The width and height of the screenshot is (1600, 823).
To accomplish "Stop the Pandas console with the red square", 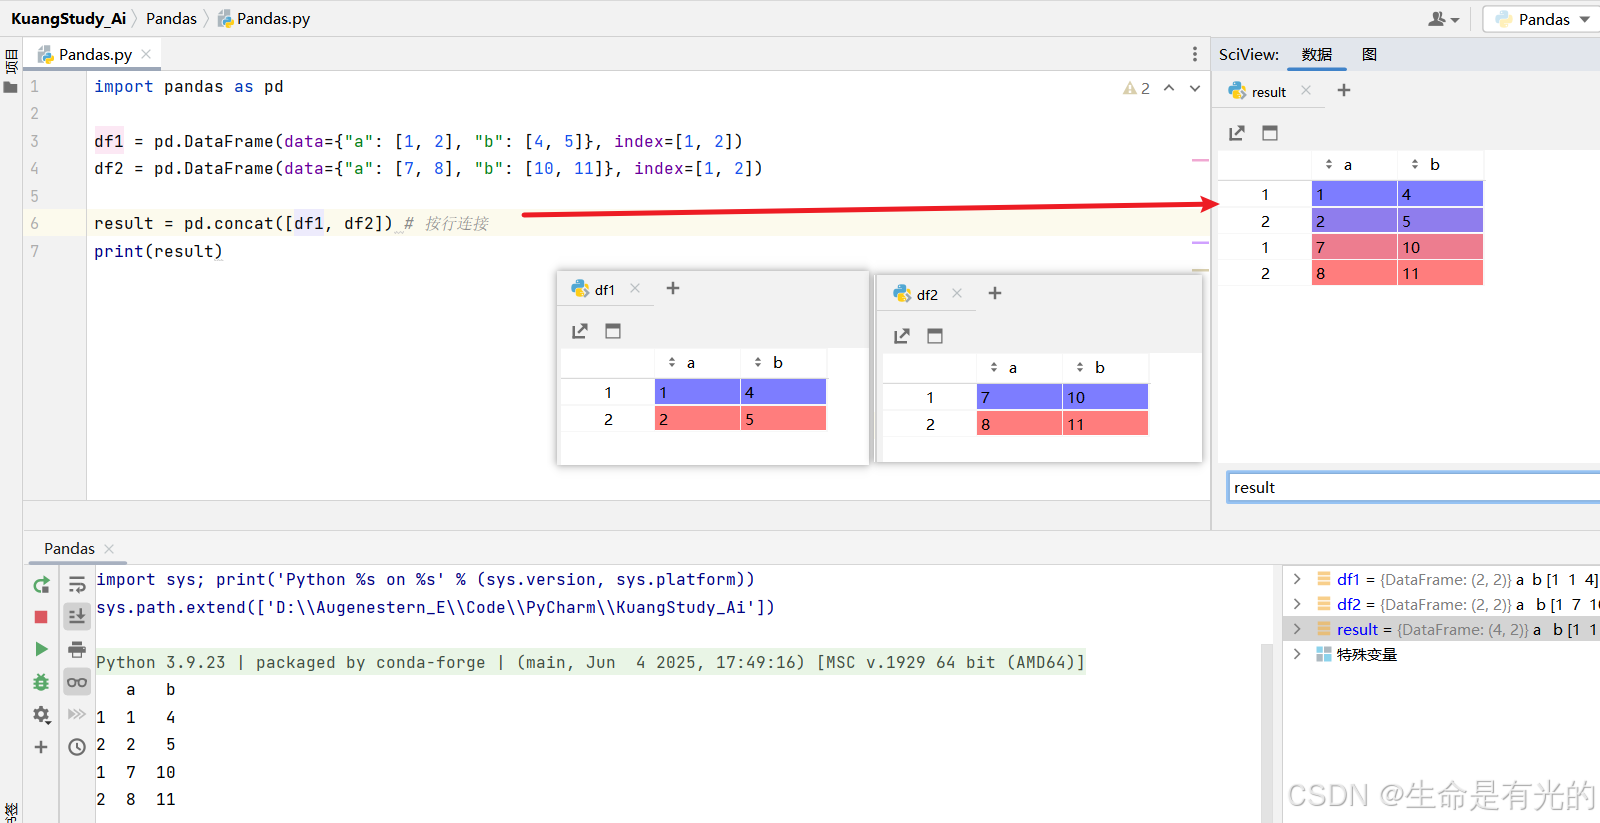I will point(41,617).
